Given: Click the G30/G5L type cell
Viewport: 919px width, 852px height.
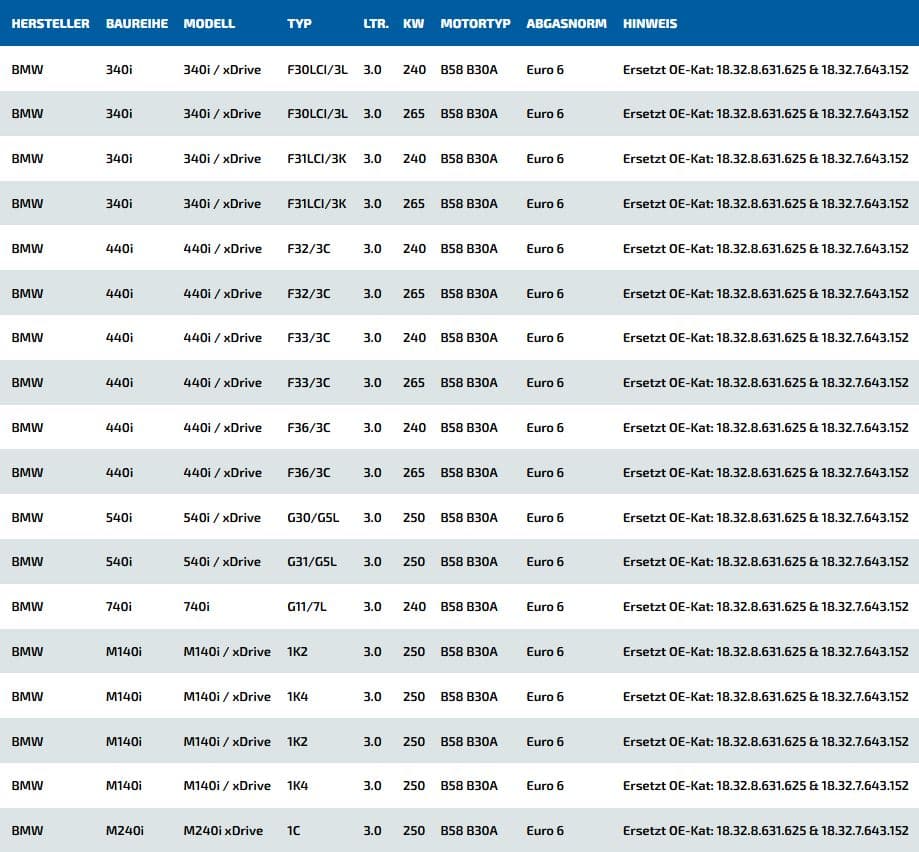Looking at the screenshot, I should 313,517.
